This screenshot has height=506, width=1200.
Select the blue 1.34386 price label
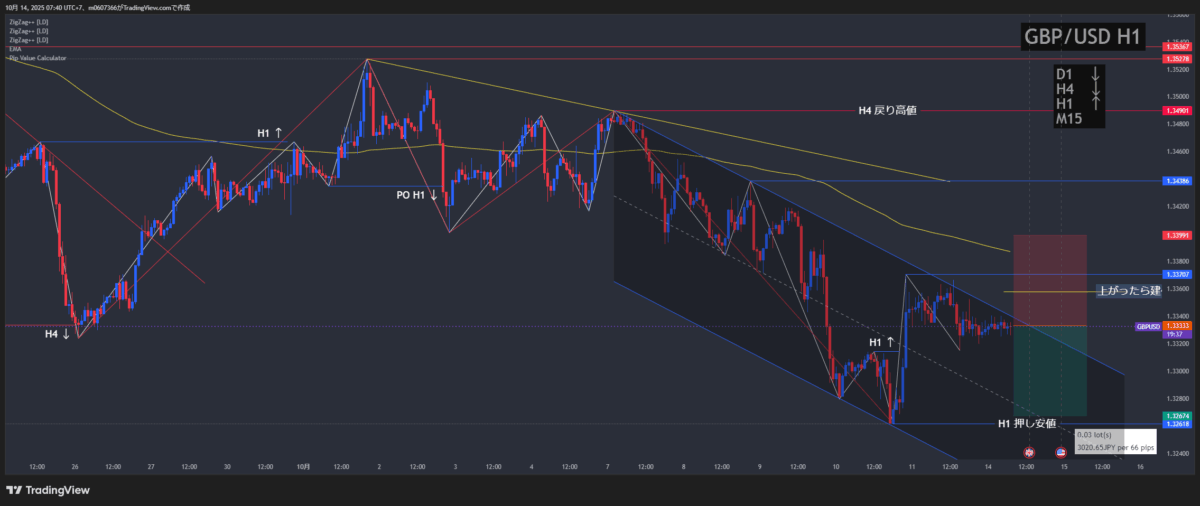(1177, 181)
